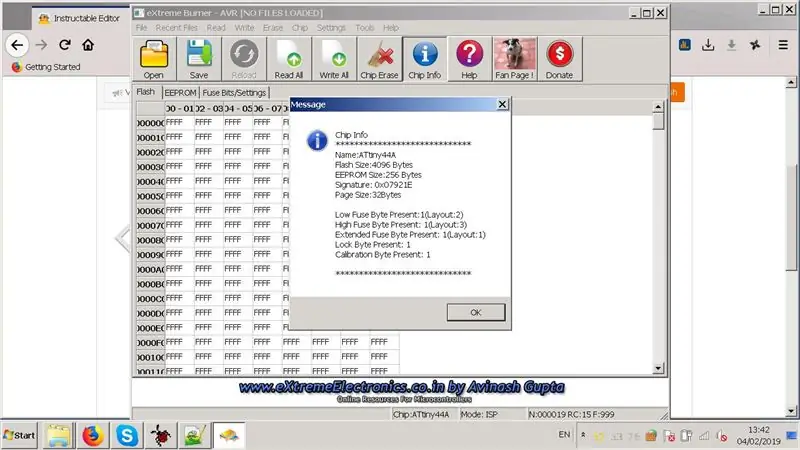Click the Save toolbar icon

(199, 59)
